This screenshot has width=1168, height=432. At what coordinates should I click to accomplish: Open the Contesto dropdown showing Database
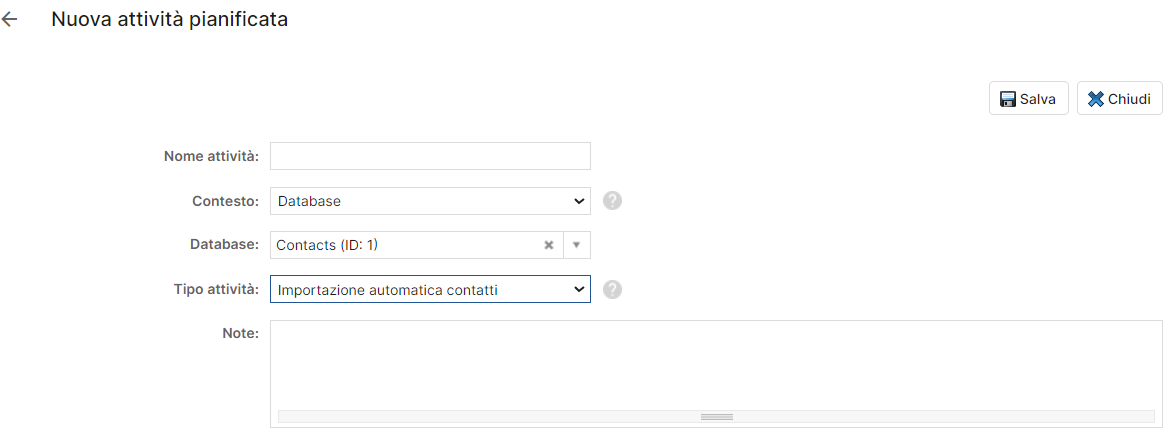click(x=431, y=201)
